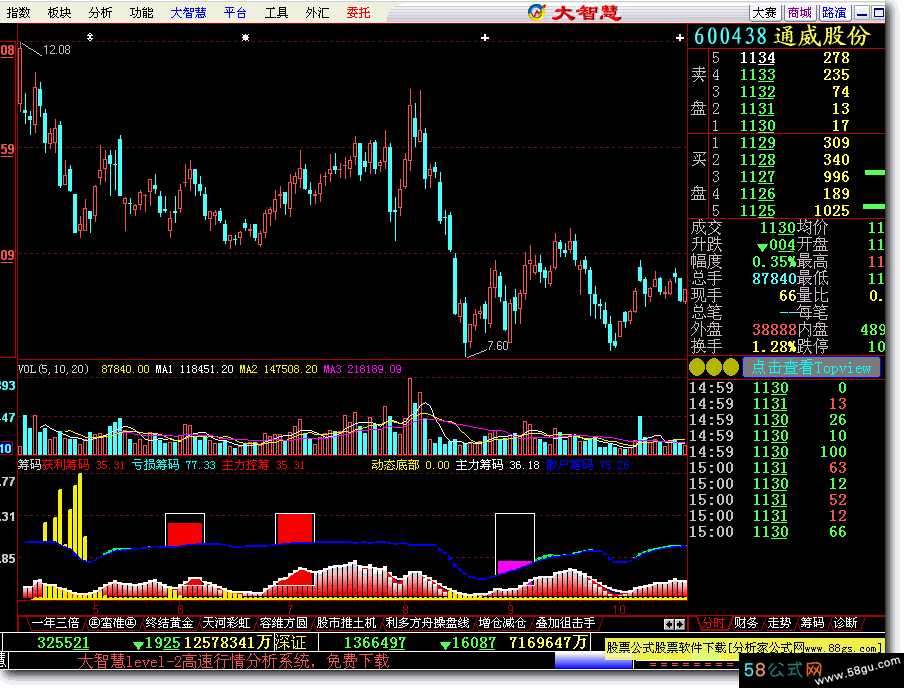Open the 外汇 menu

pyautogui.click(x=317, y=12)
